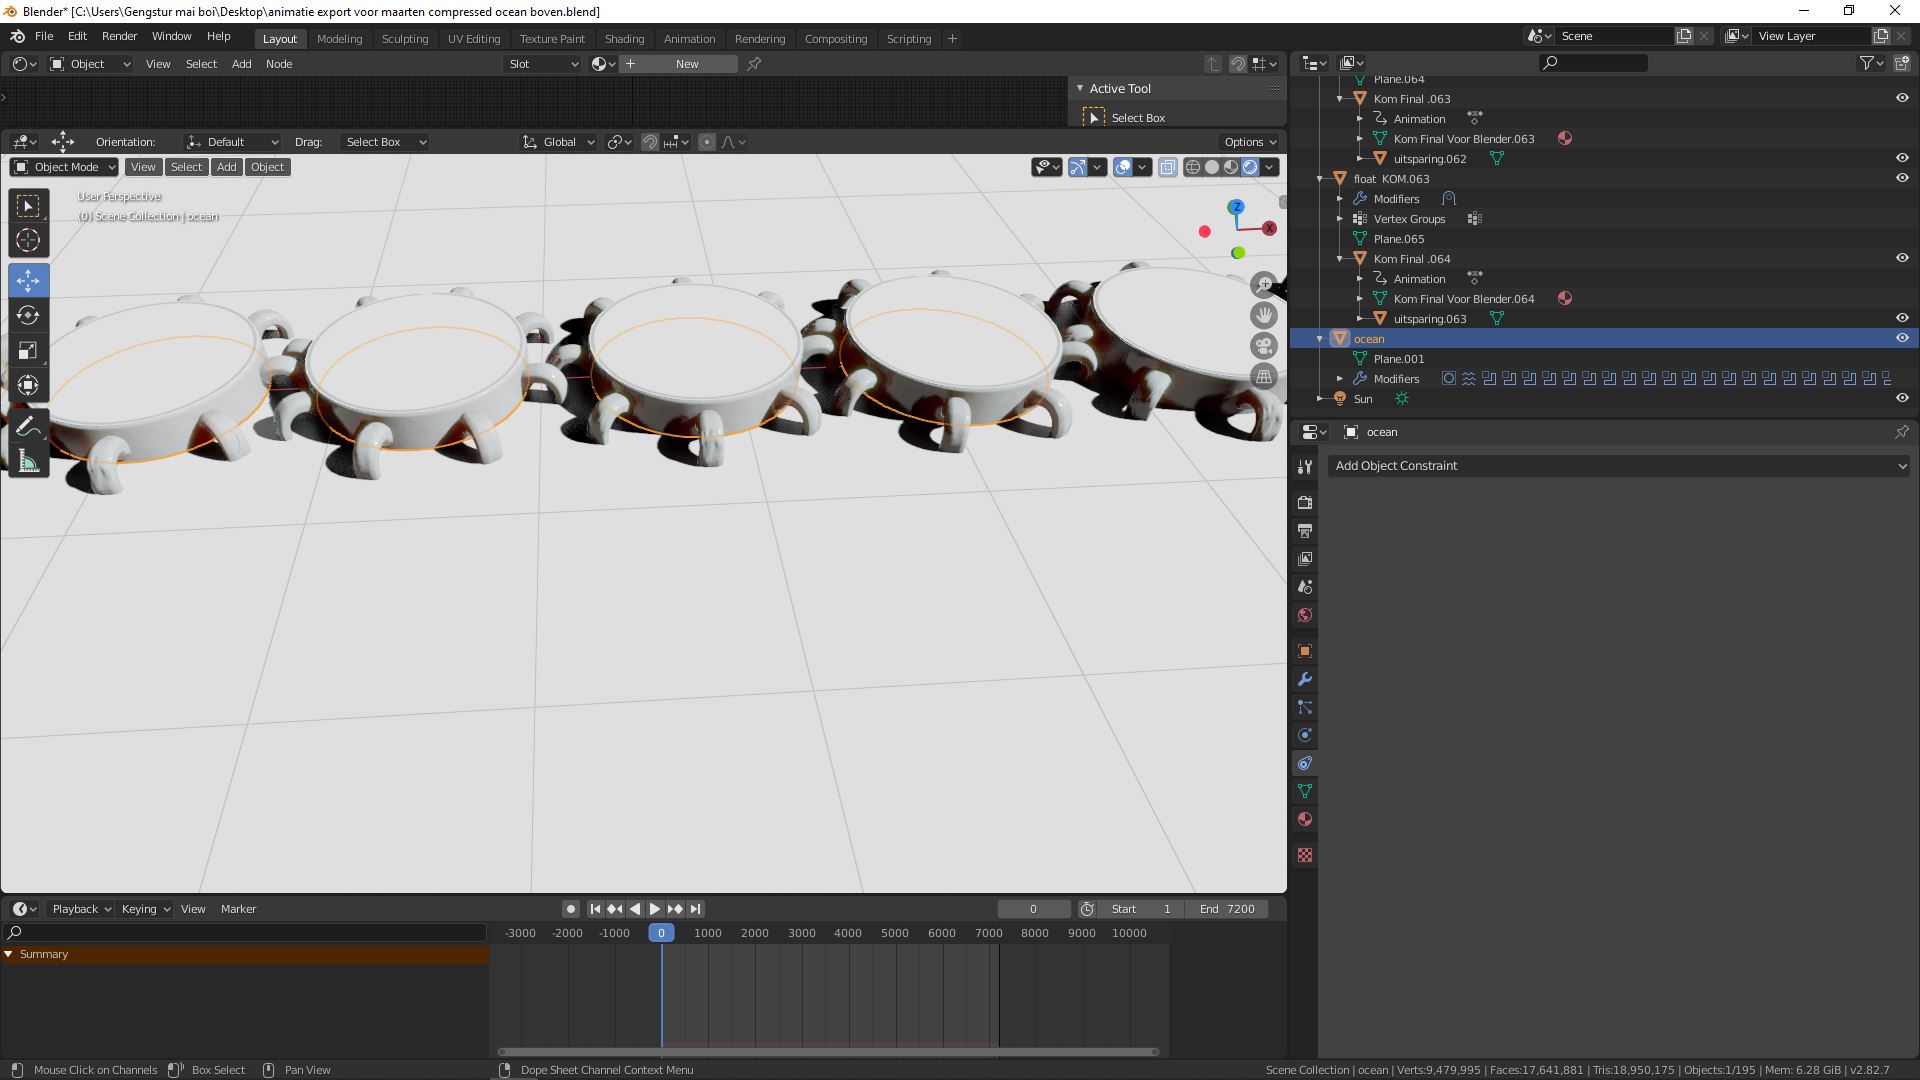Collapse the ocean object tree row
The width and height of the screenshot is (1920, 1080).
click(x=1320, y=339)
